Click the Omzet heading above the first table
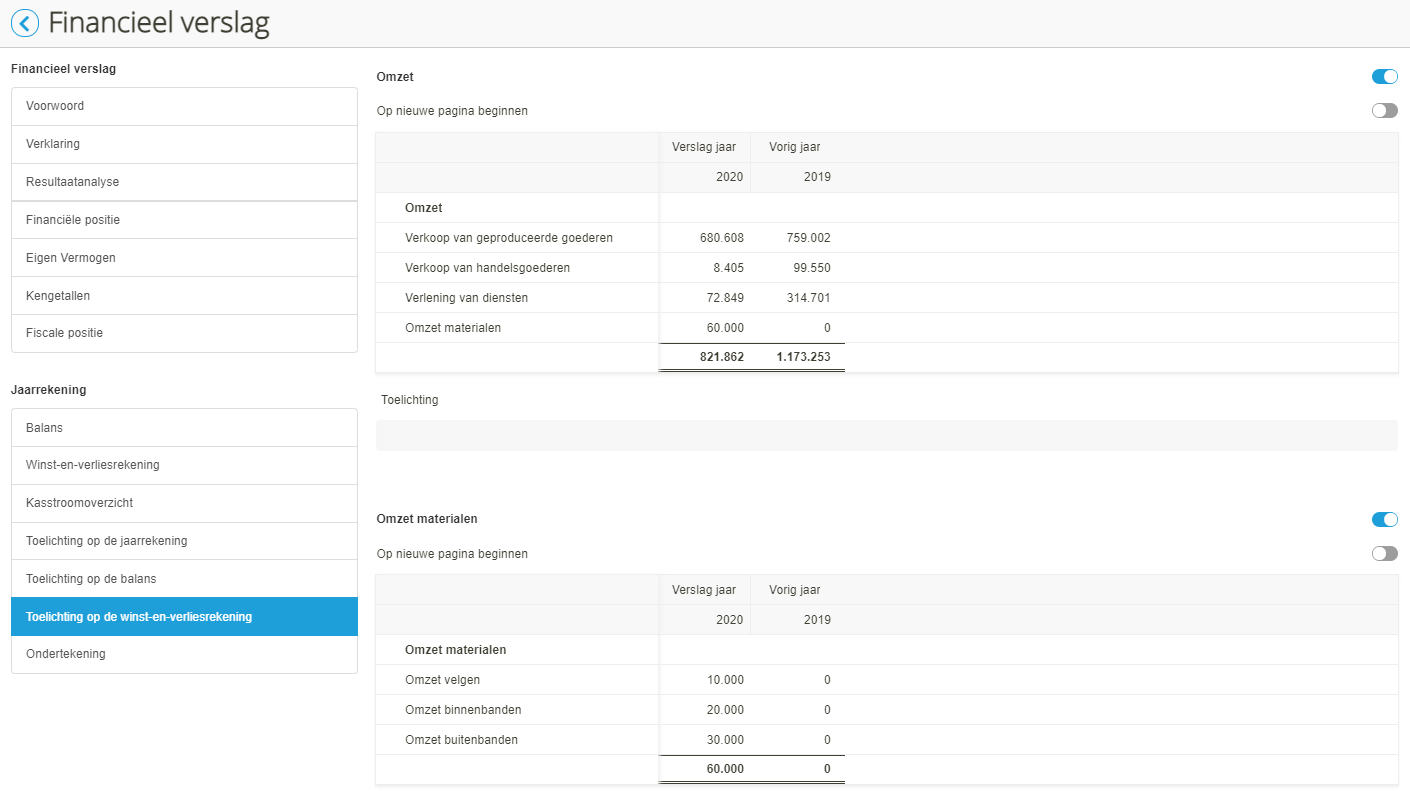1410x791 pixels. [x=395, y=77]
